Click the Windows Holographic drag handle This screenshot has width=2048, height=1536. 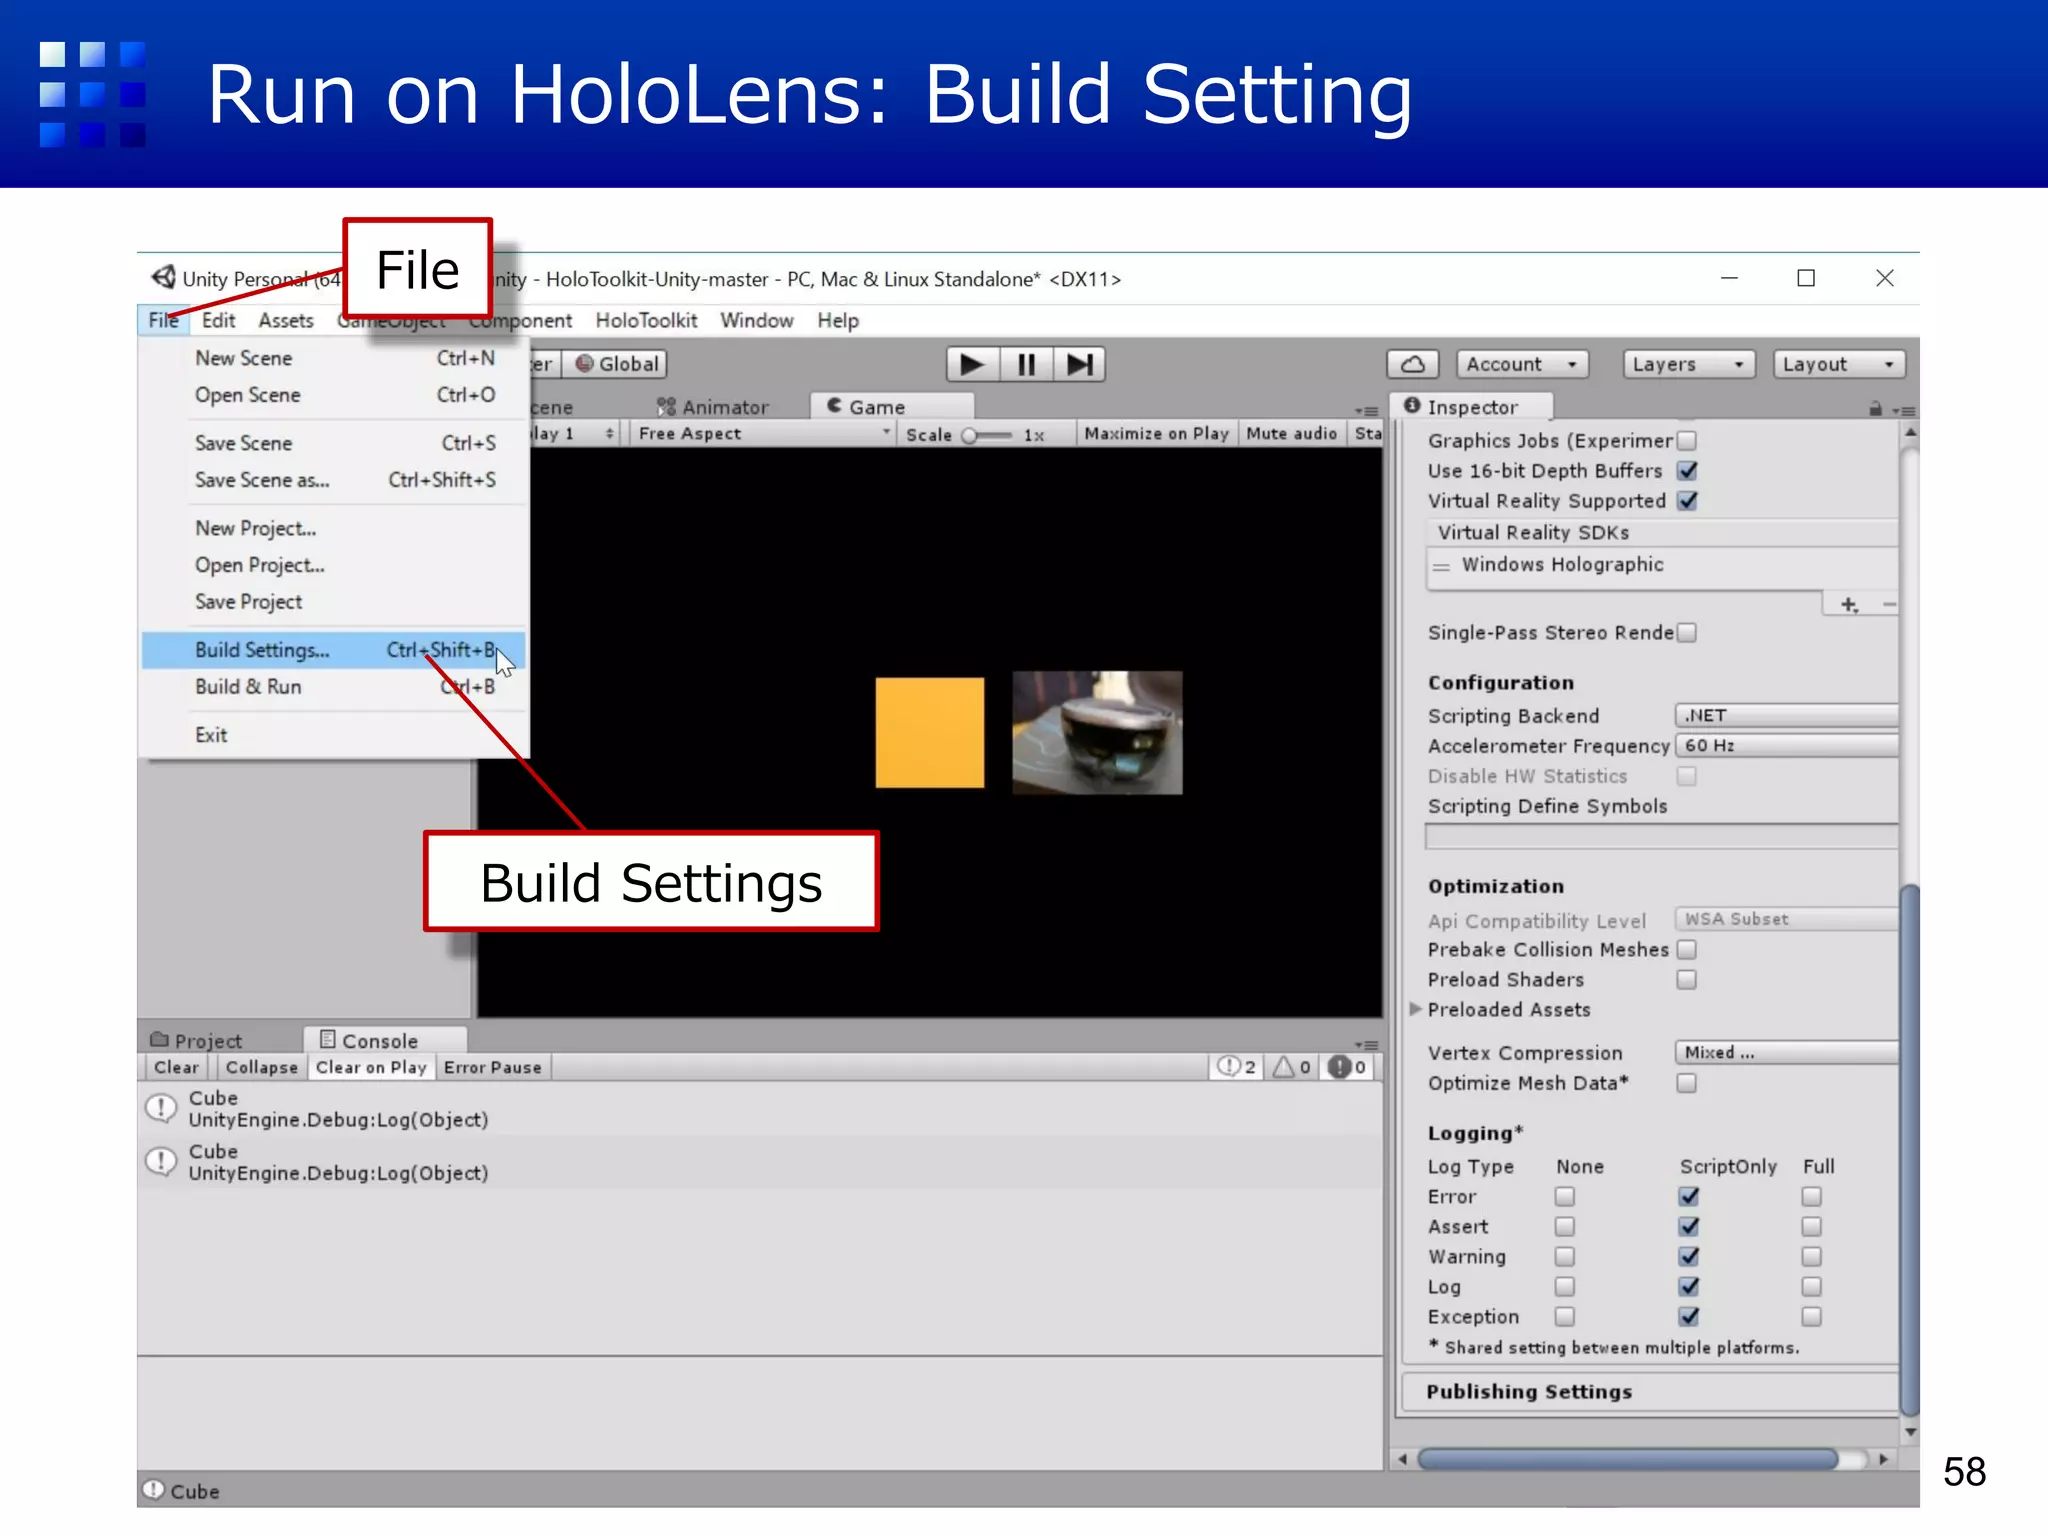click(x=1441, y=566)
